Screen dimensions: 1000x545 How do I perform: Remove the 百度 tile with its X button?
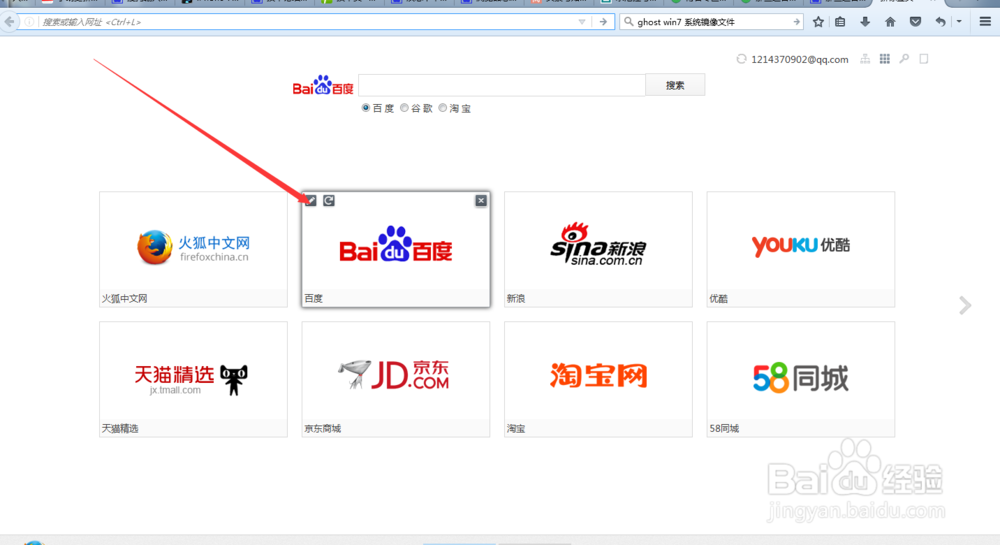(x=481, y=201)
